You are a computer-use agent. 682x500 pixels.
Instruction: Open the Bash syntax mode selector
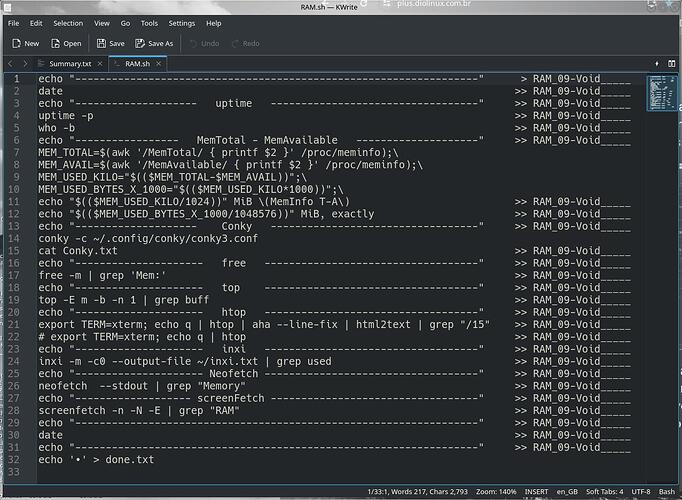pos(666,492)
